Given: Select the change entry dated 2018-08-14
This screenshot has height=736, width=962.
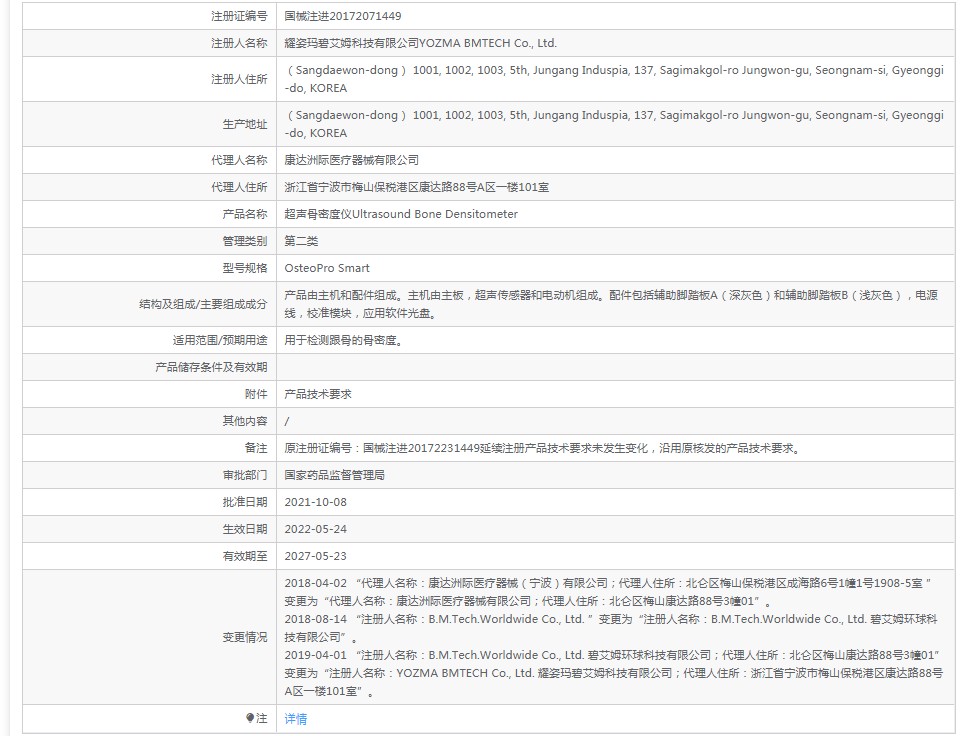Looking at the screenshot, I should point(611,628).
